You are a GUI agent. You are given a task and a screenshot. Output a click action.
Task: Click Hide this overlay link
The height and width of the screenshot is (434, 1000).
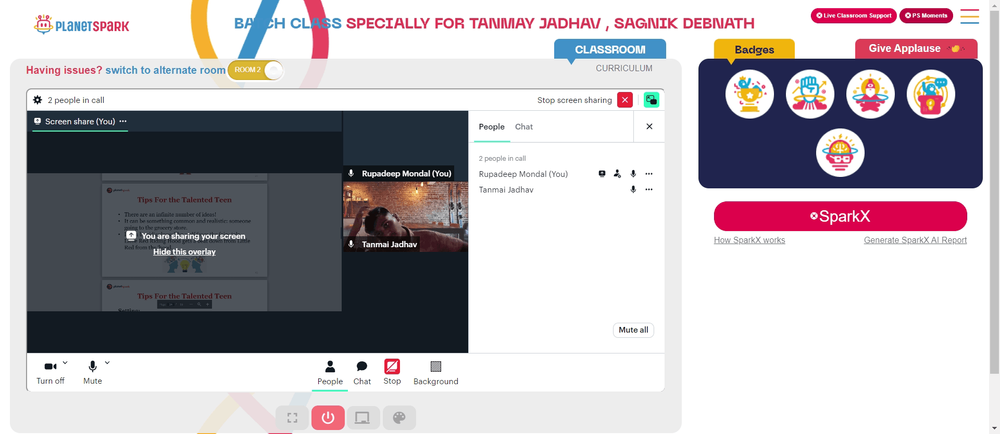tap(184, 252)
